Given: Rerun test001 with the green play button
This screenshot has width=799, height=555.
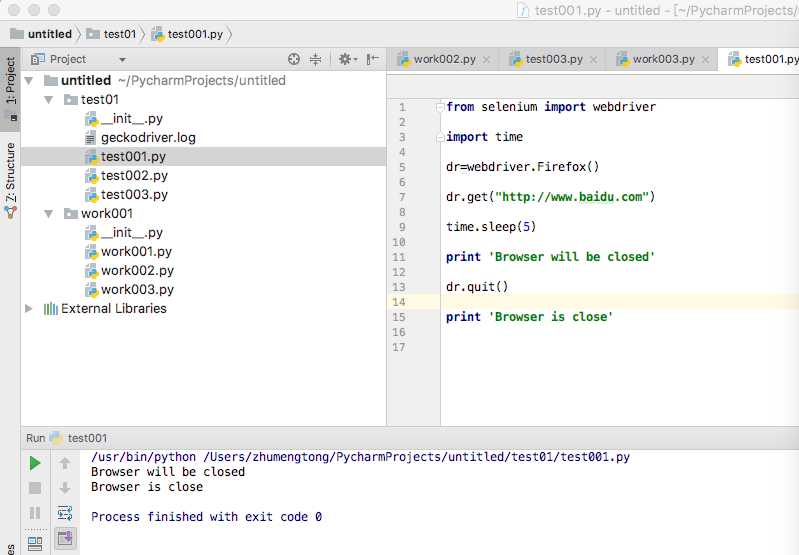Looking at the screenshot, I should [x=35, y=463].
